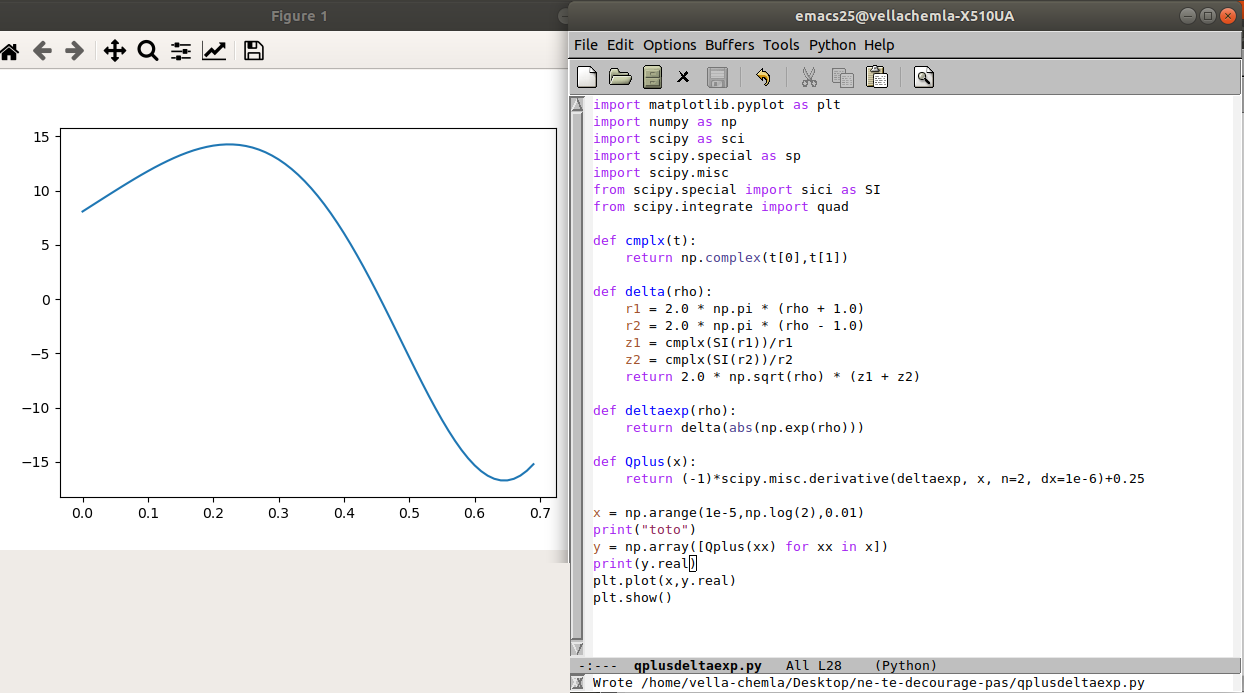The image size is (1244, 693).
Task: Undo last change with the undo arrow
Action: [763, 77]
